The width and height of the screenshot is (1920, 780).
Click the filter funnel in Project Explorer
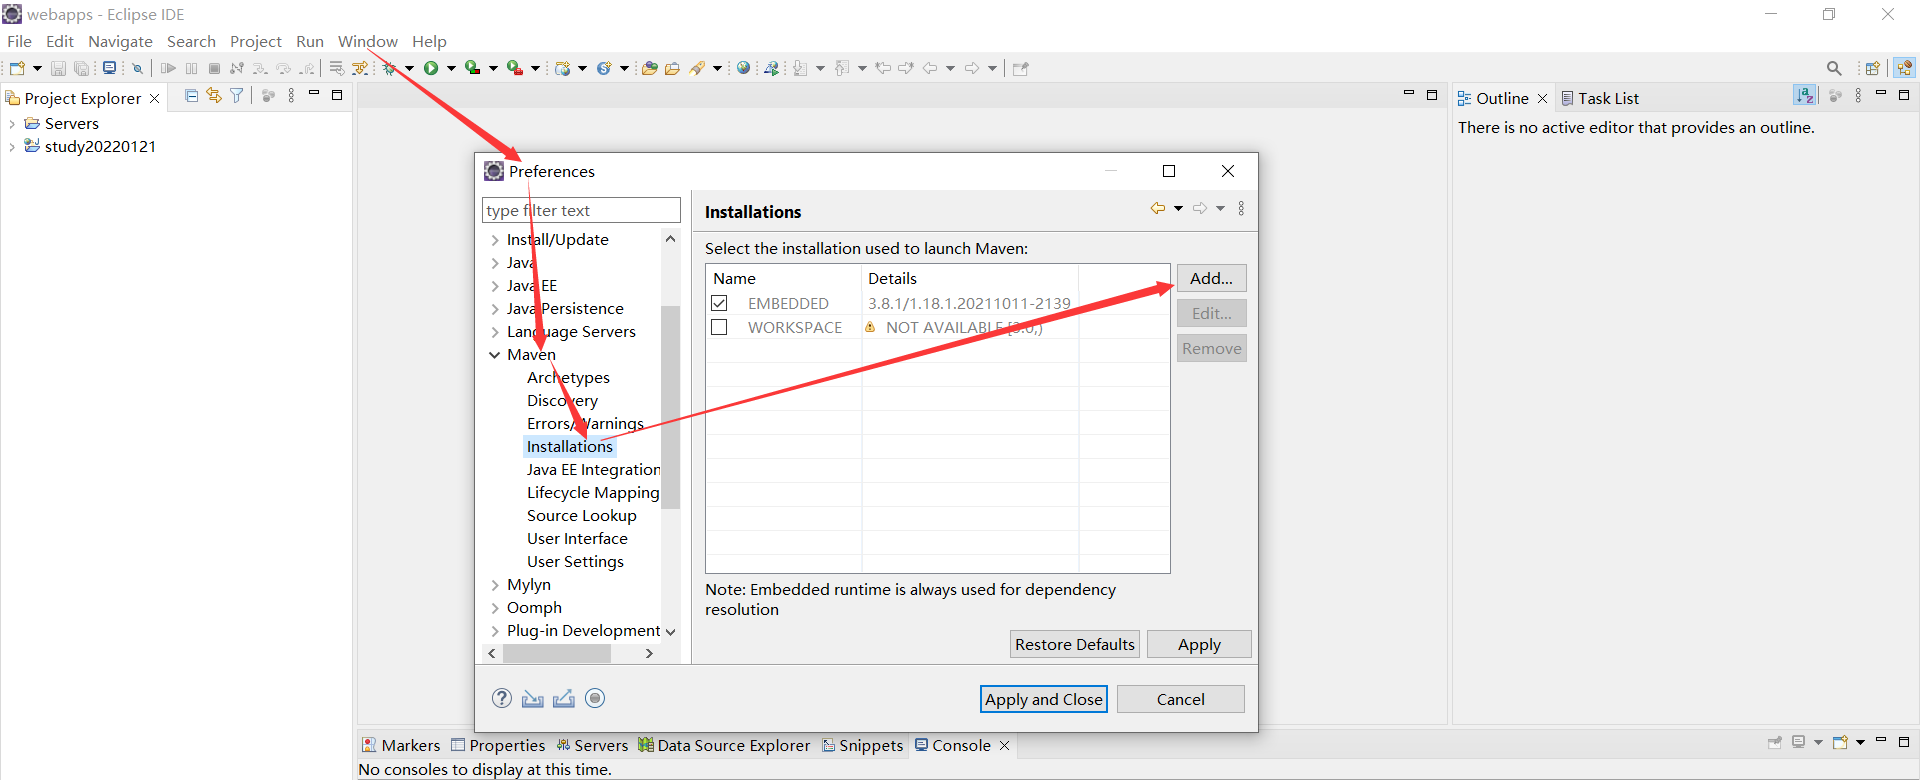(x=237, y=95)
